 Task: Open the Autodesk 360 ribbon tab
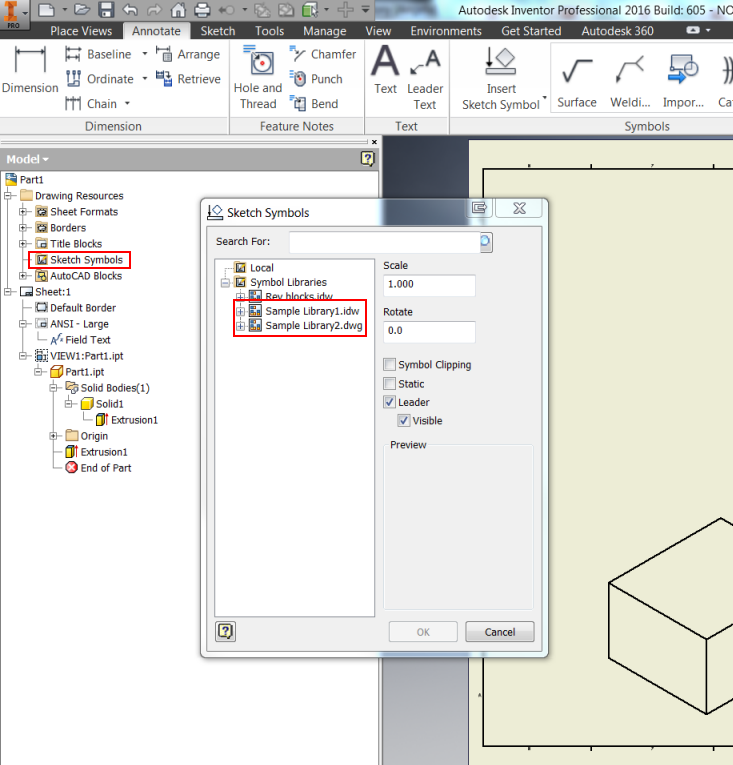[617, 31]
